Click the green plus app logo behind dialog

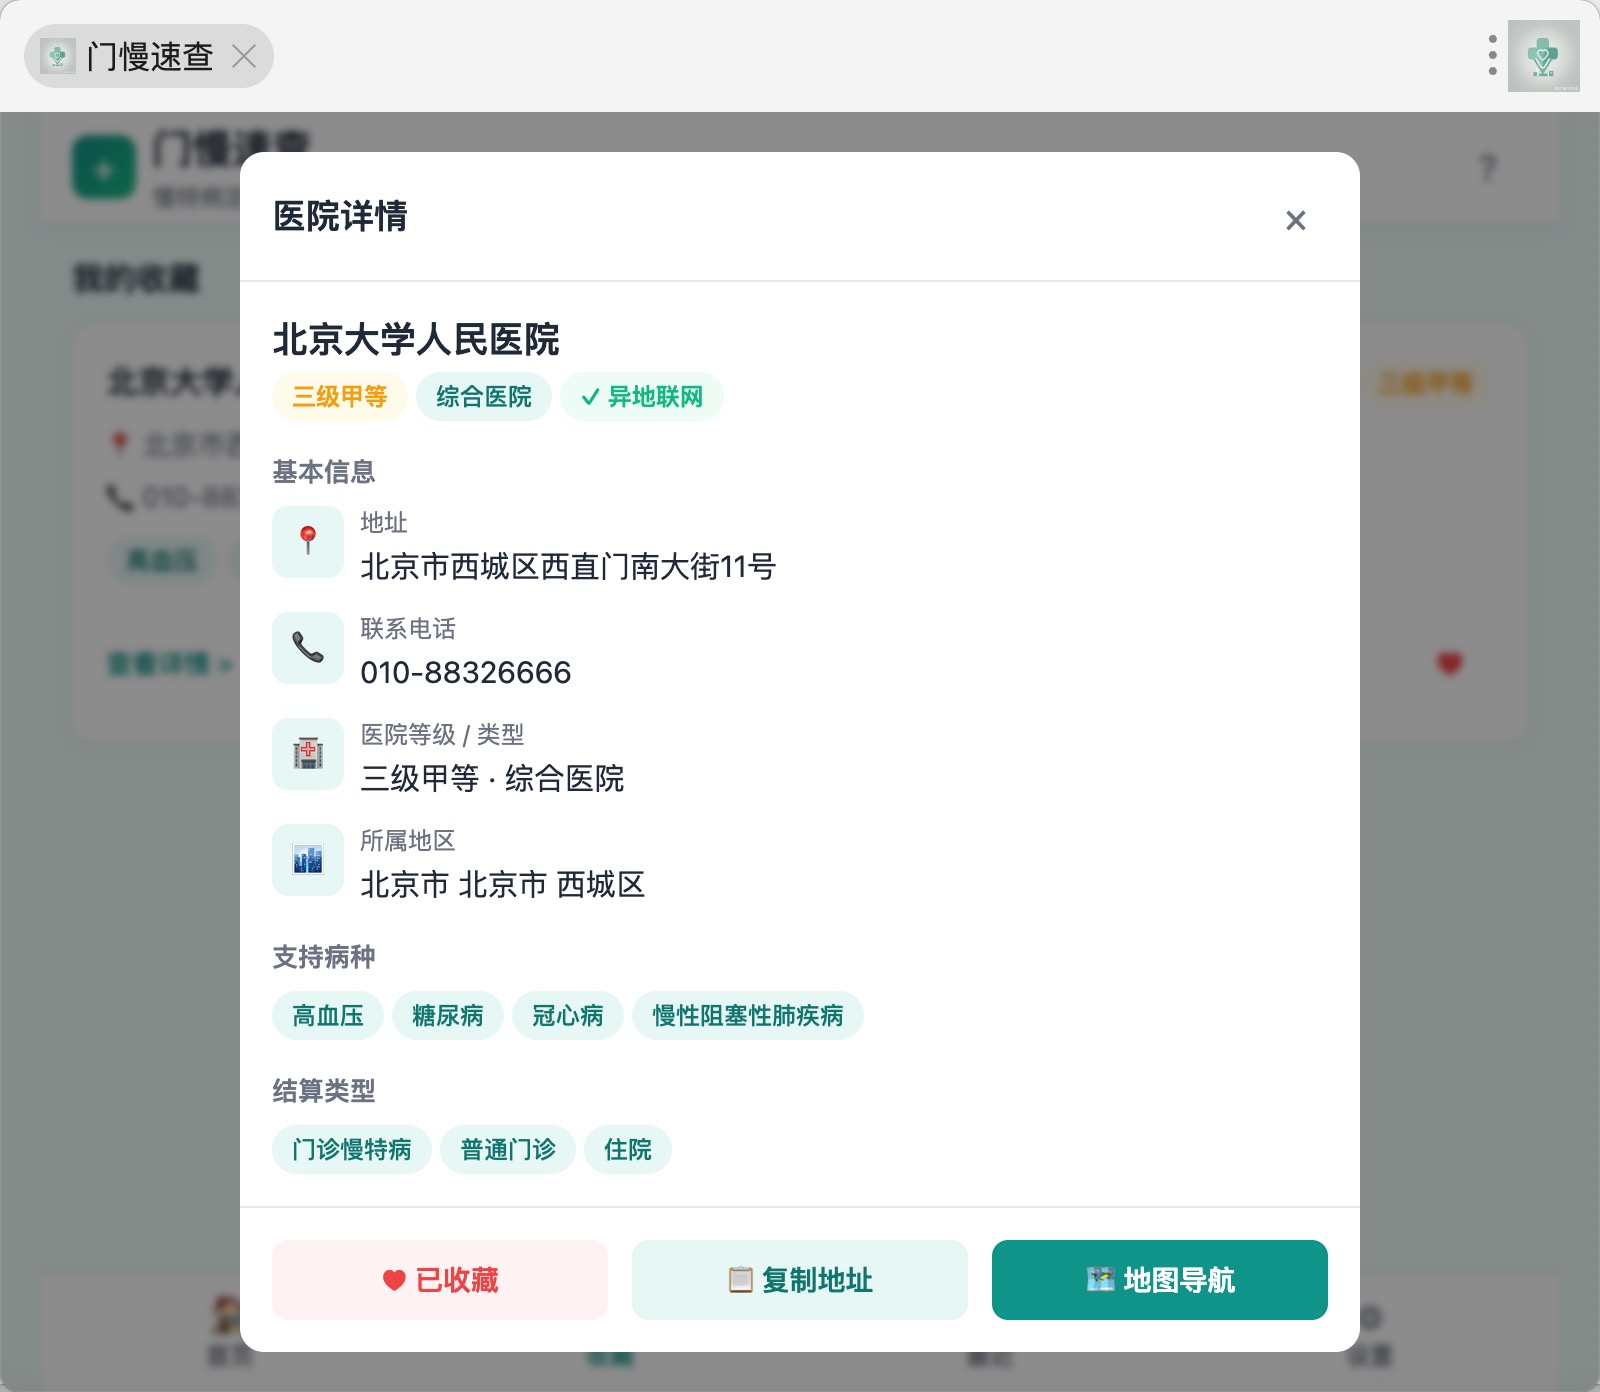[x=104, y=168]
